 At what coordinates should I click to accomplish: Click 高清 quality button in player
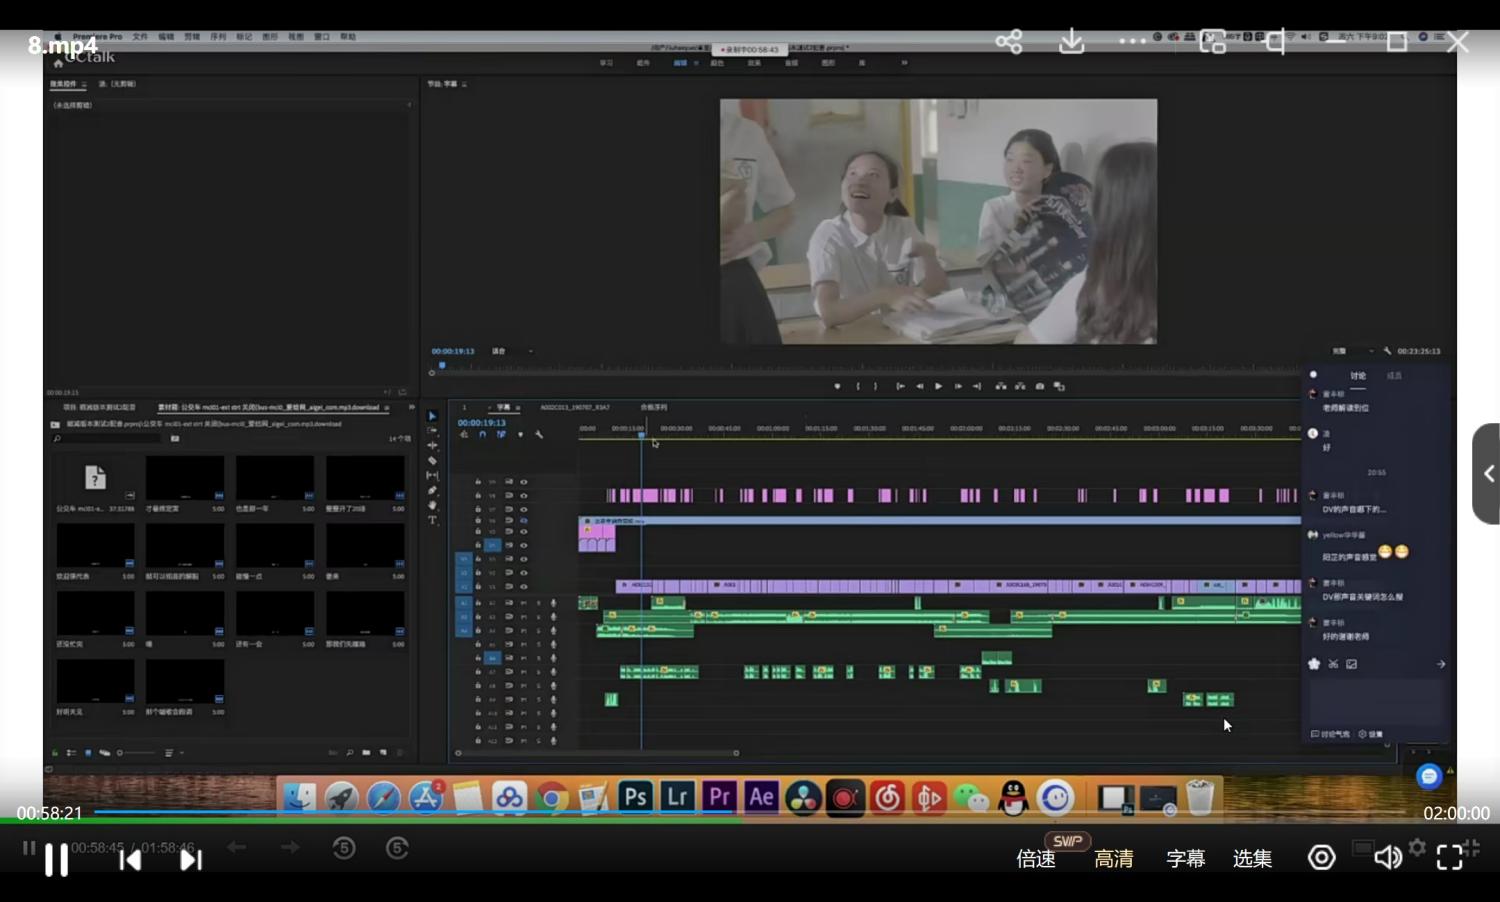click(x=1113, y=858)
